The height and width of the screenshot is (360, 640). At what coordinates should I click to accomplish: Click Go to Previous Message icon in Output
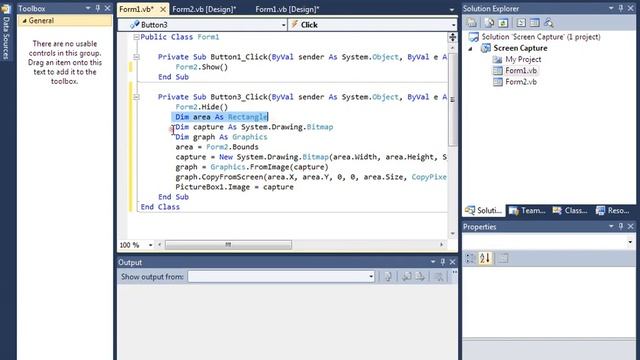406,277
